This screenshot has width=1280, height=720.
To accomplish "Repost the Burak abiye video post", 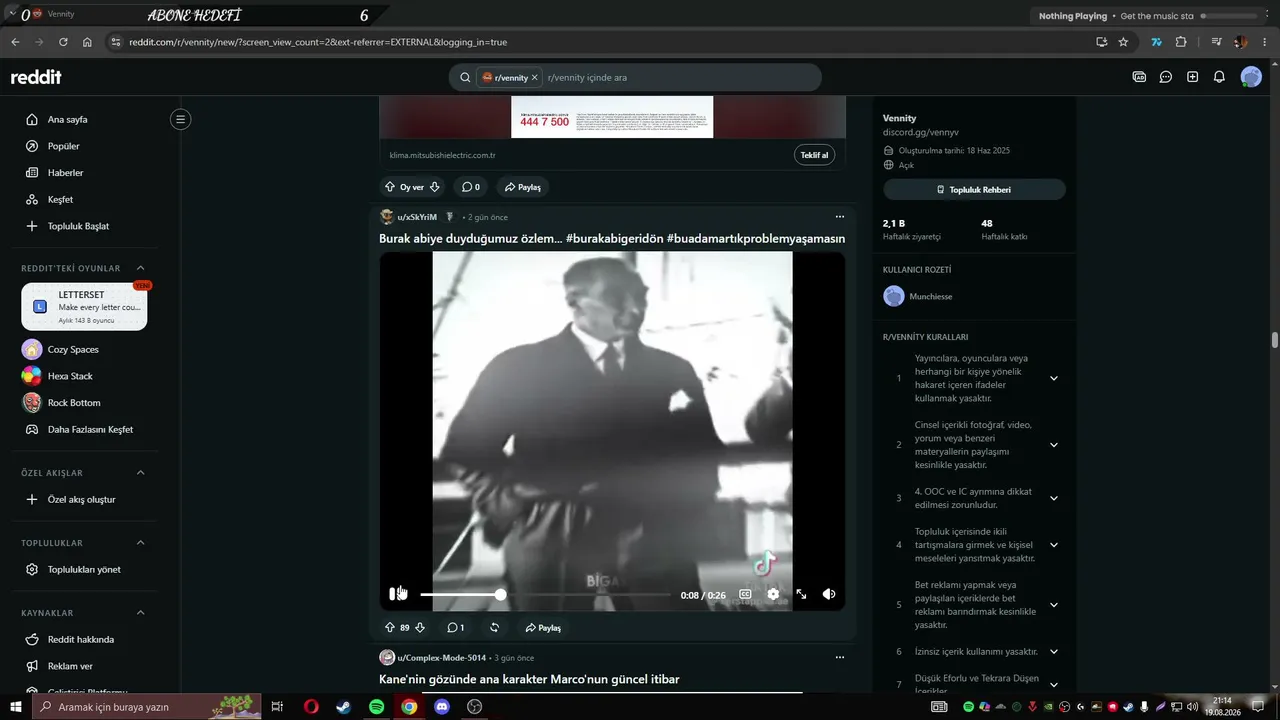I will point(494,628).
